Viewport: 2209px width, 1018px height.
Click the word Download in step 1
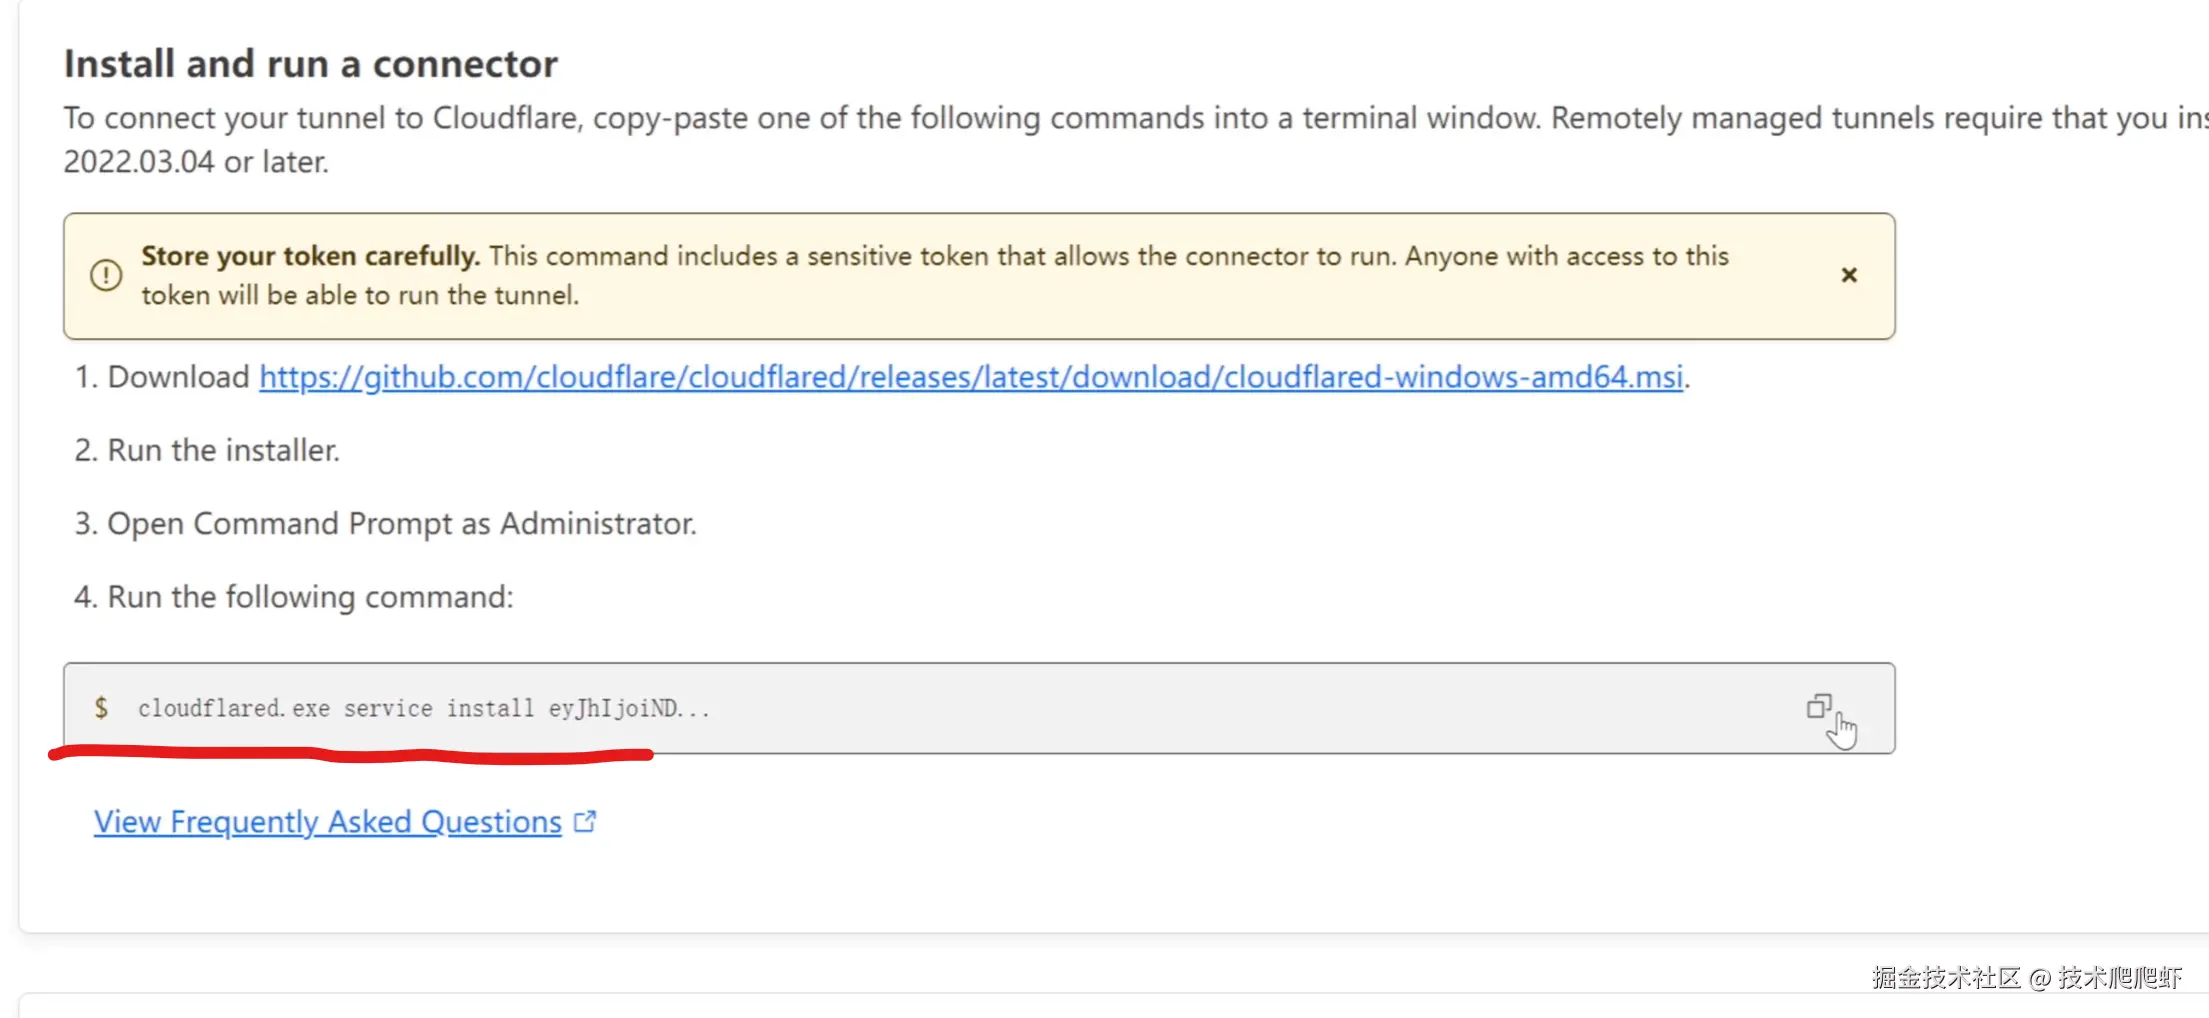tap(178, 377)
